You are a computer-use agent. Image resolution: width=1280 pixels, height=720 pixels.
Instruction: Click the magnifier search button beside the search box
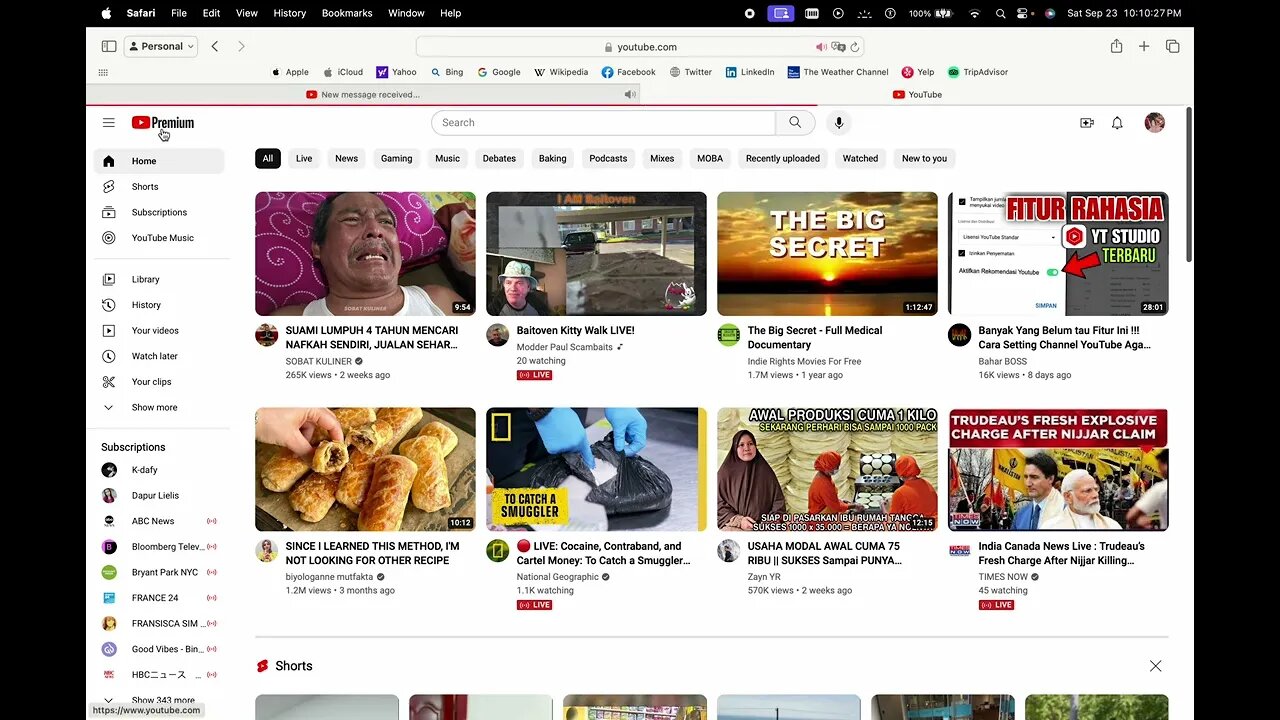click(795, 123)
